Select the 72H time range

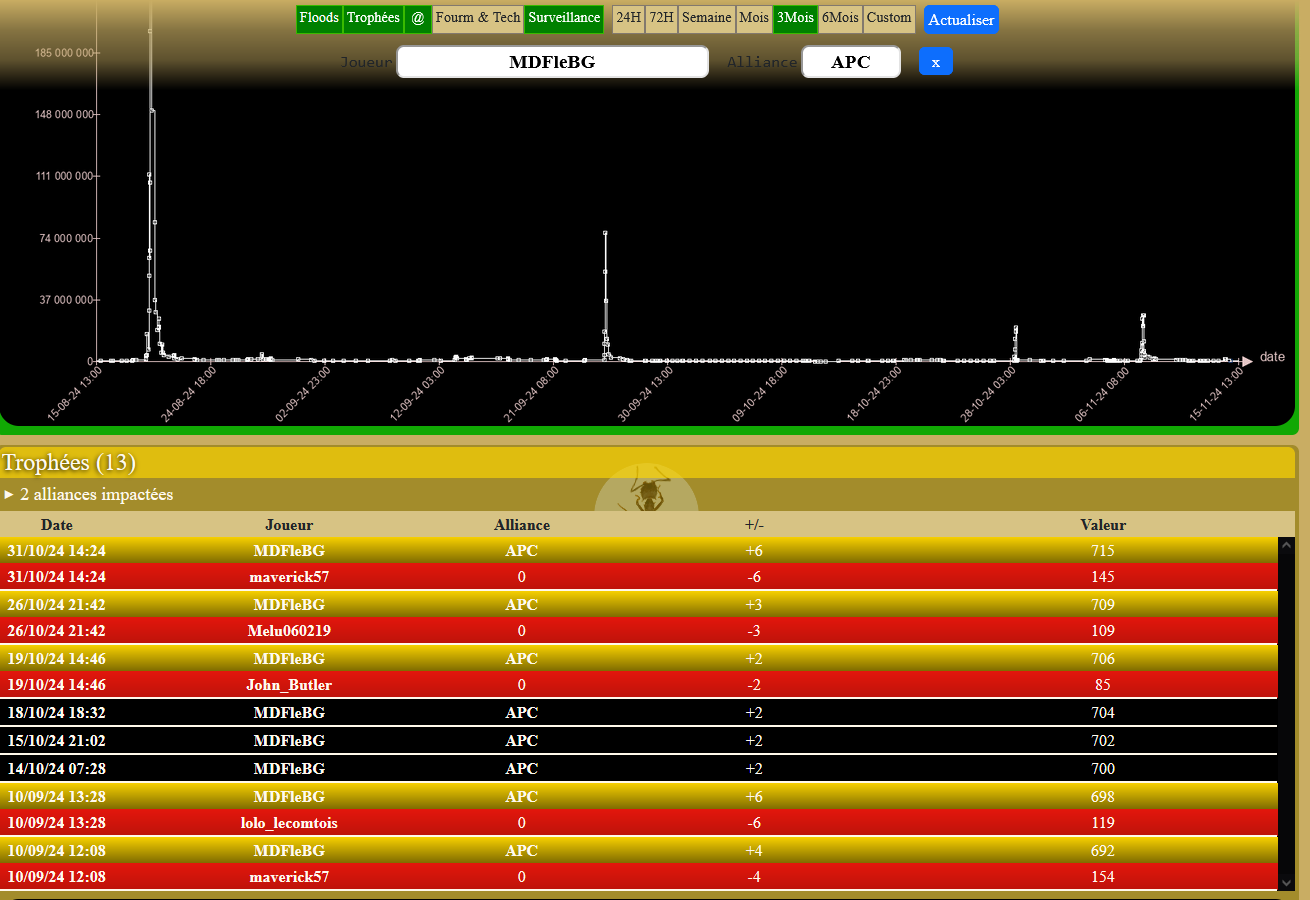click(661, 19)
